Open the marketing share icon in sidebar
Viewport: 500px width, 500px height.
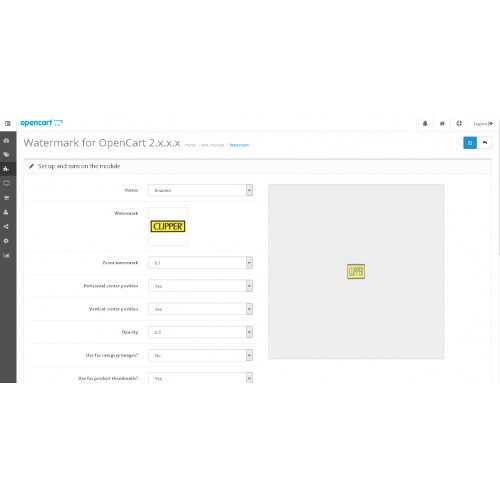pyautogui.click(x=6, y=227)
